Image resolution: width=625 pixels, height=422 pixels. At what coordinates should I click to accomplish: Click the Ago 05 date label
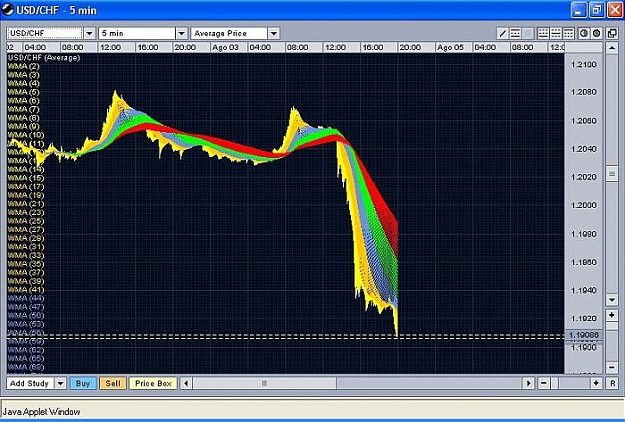click(450, 47)
